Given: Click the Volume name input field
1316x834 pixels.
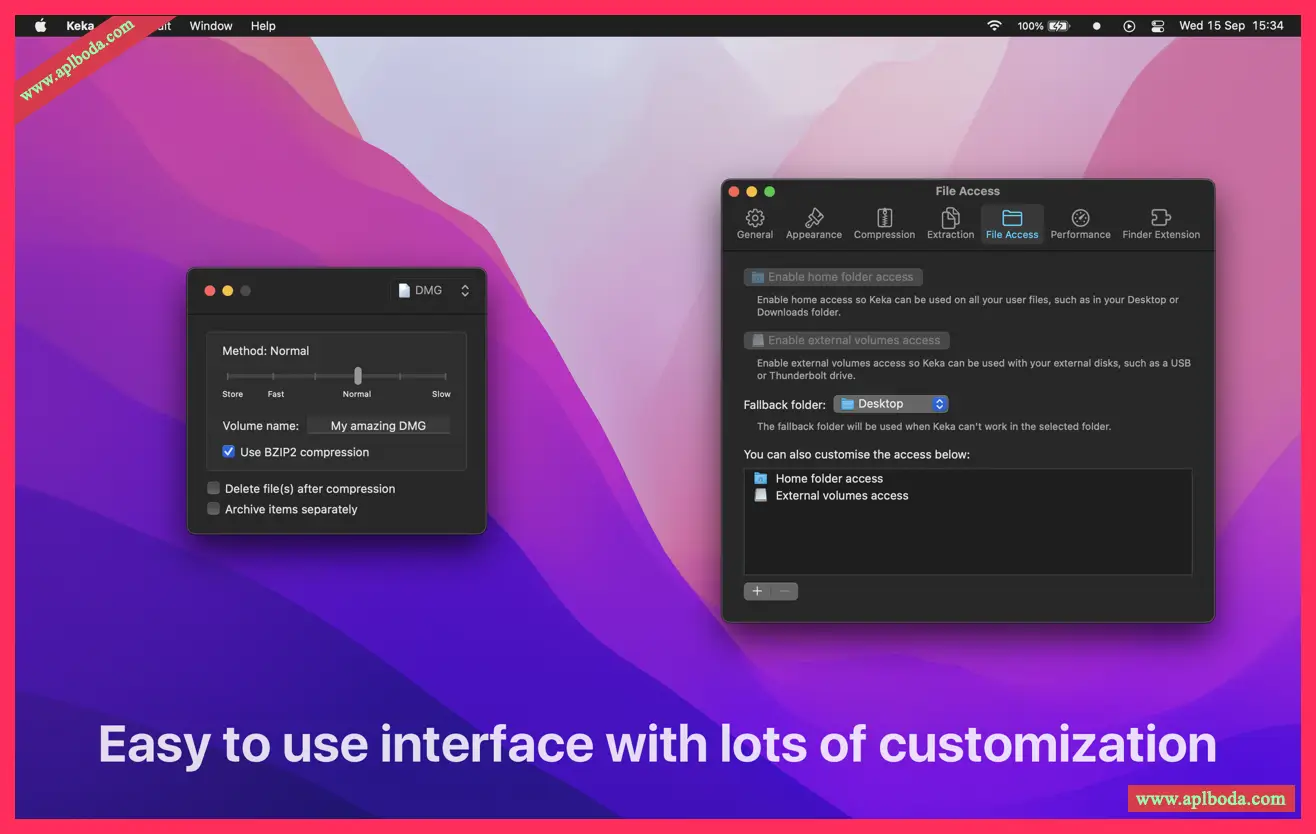Looking at the screenshot, I should [x=378, y=426].
